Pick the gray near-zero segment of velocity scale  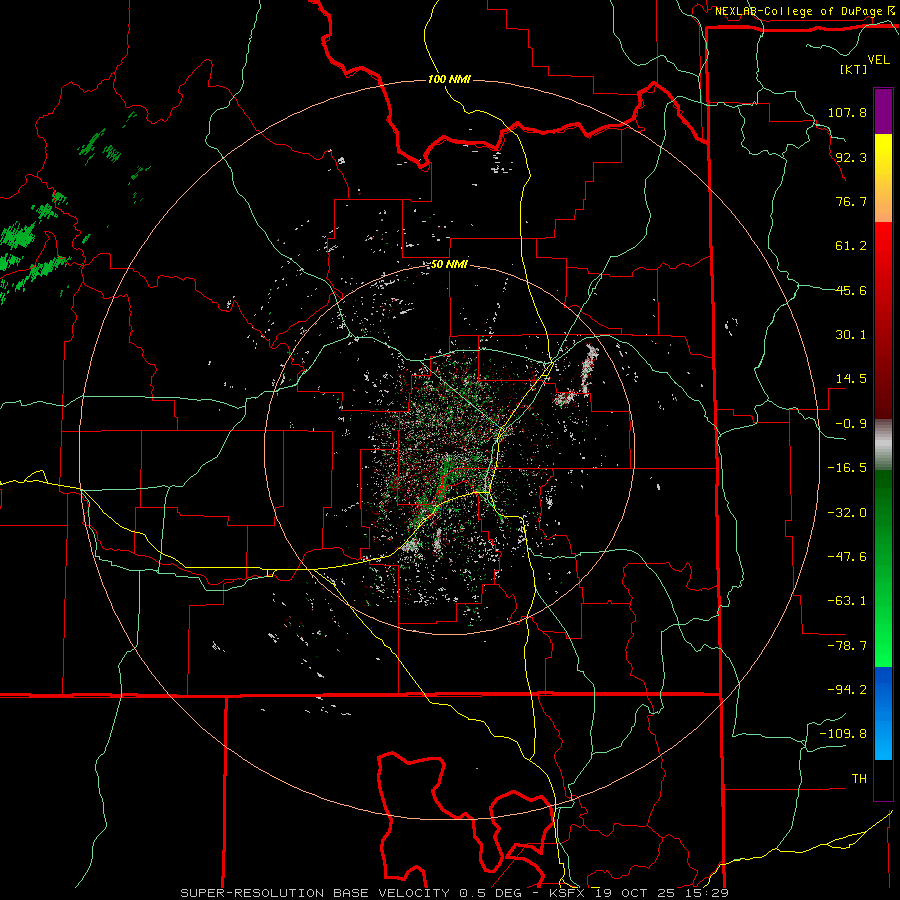883,445
